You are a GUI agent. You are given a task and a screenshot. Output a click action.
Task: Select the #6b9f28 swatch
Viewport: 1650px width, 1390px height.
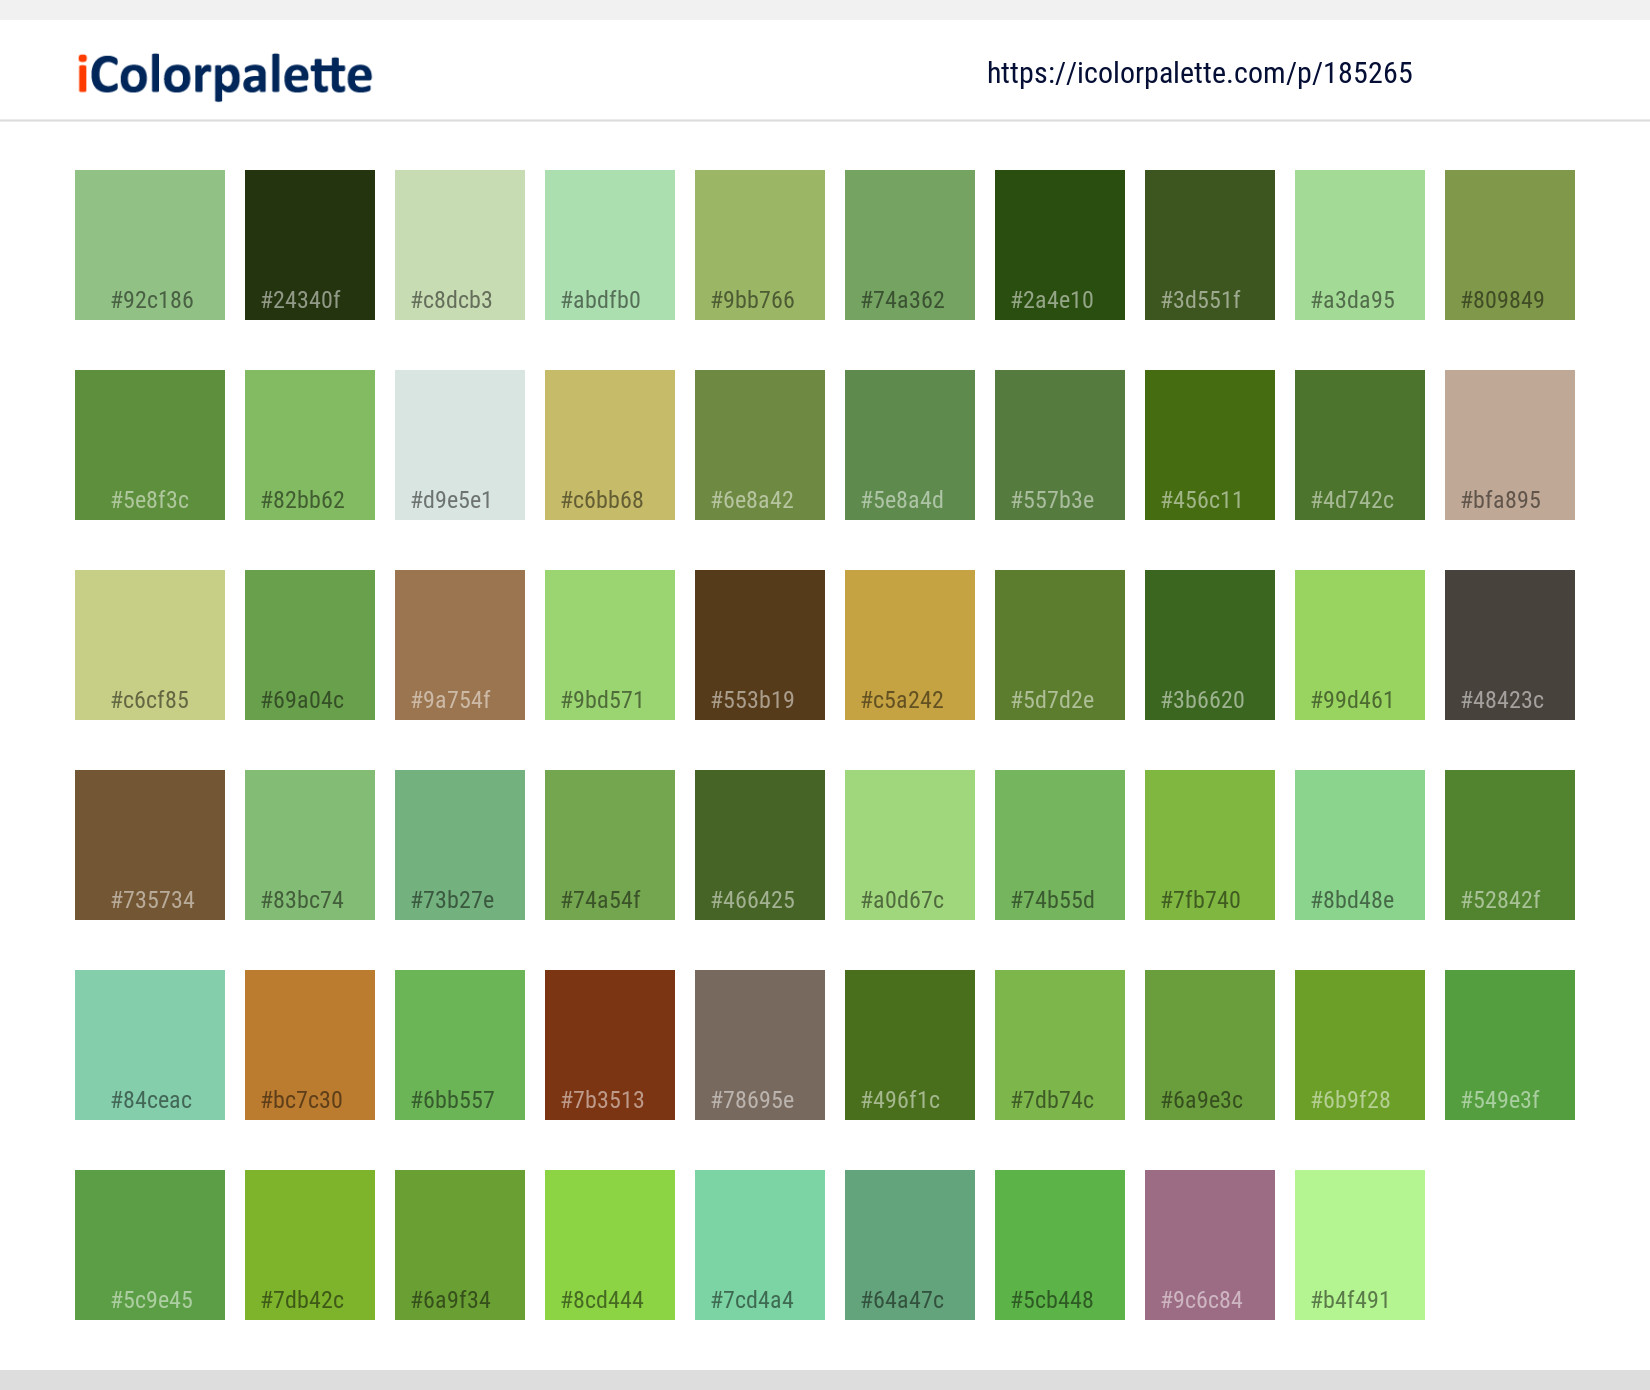coord(1360,1045)
